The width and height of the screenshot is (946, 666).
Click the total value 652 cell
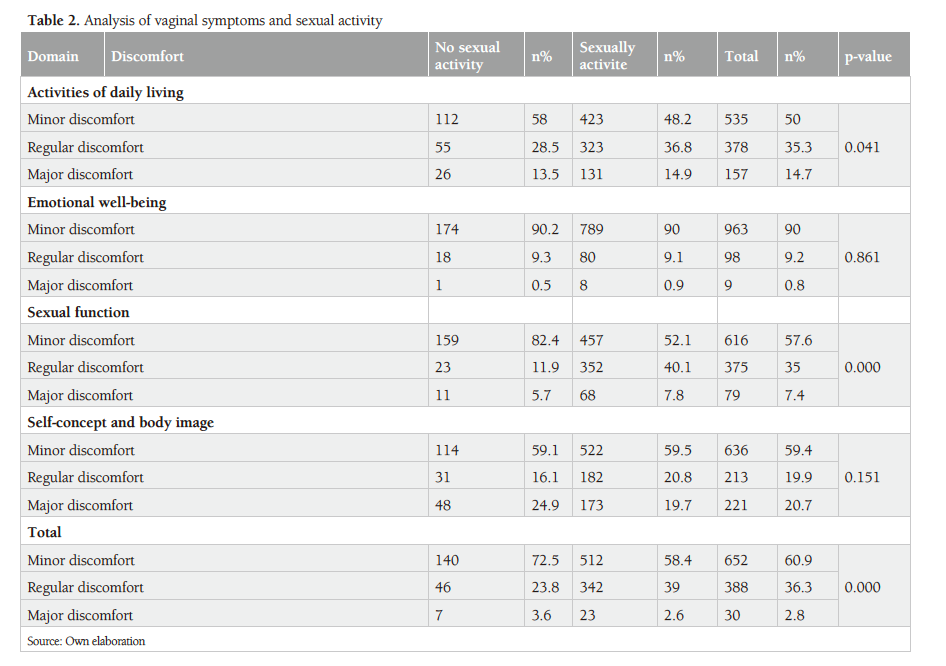click(x=736, y=560)
